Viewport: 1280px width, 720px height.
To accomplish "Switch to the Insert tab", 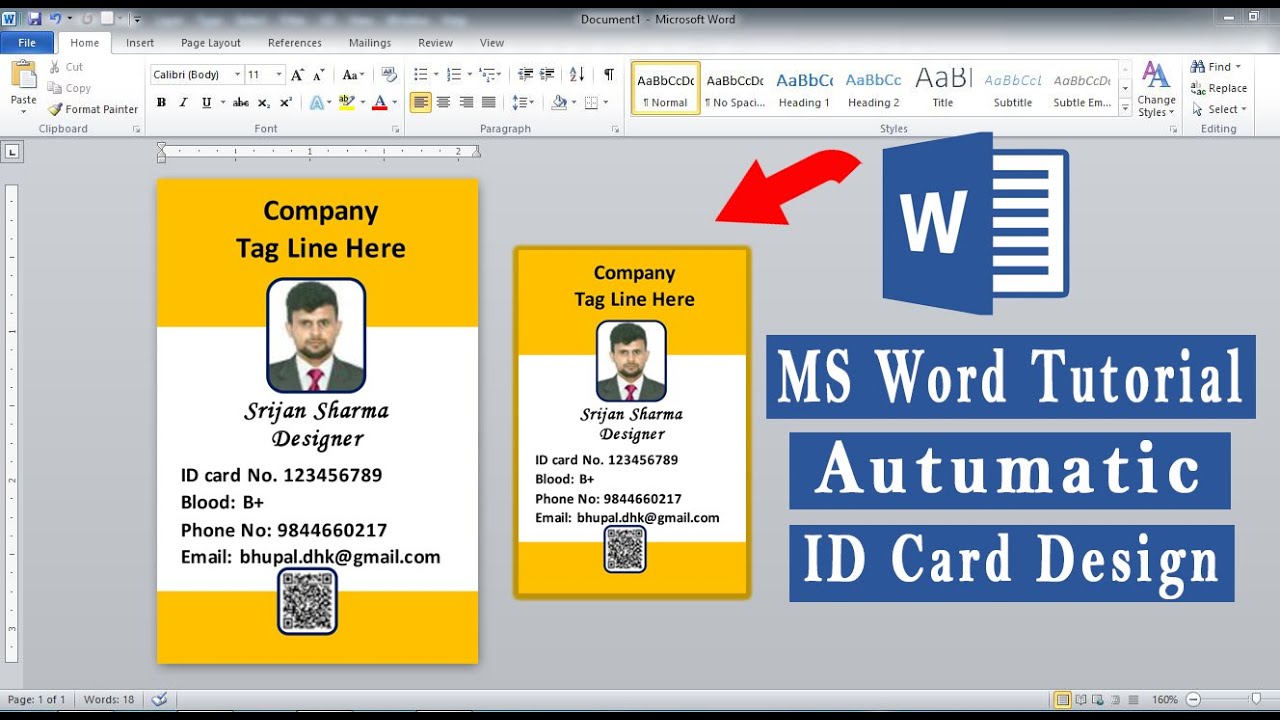I will tap(140, 43).
